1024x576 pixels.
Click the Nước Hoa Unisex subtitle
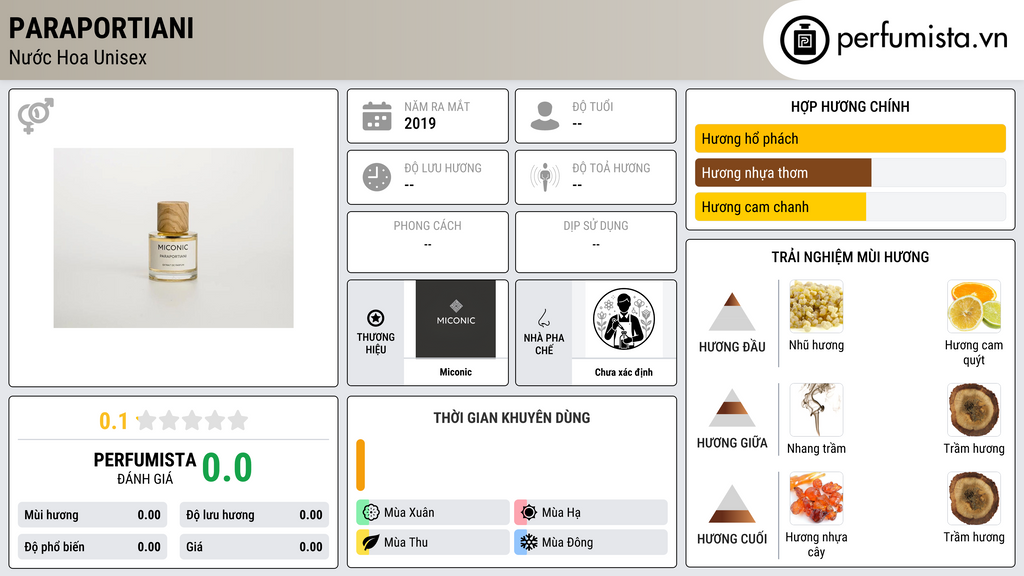click(78, 58)
